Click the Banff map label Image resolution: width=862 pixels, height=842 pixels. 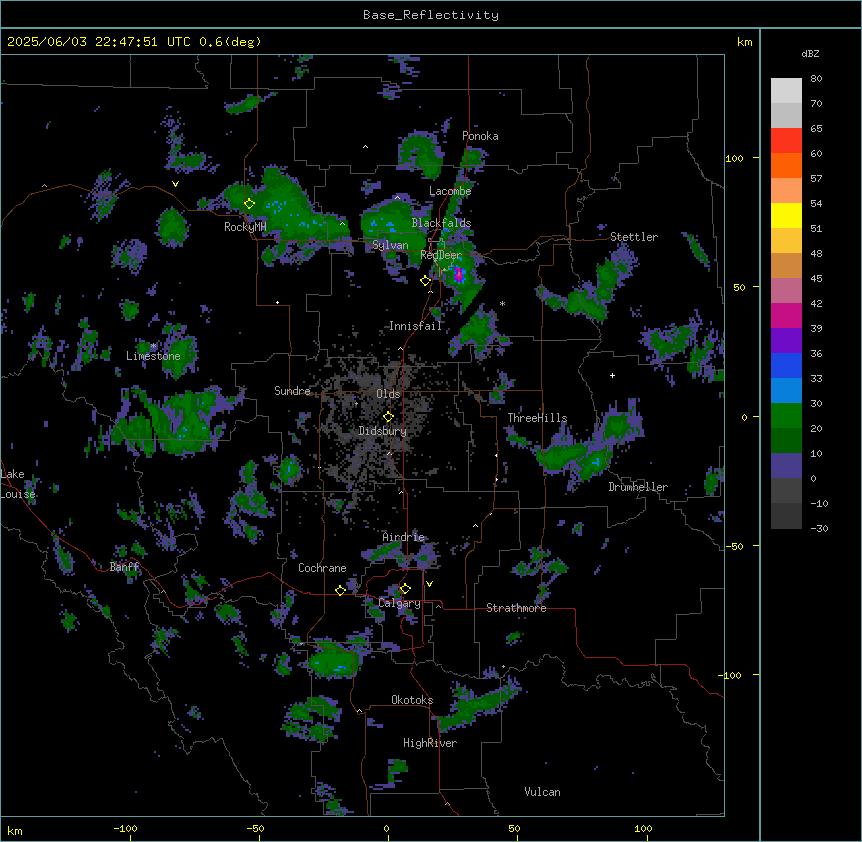[124, 567]
